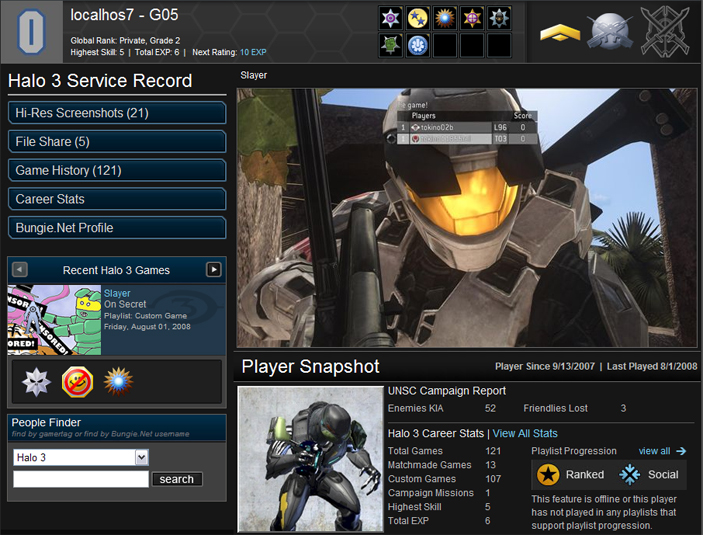
Task: Click the gamertag text field in People Finder
Action: tap(80, 479)
